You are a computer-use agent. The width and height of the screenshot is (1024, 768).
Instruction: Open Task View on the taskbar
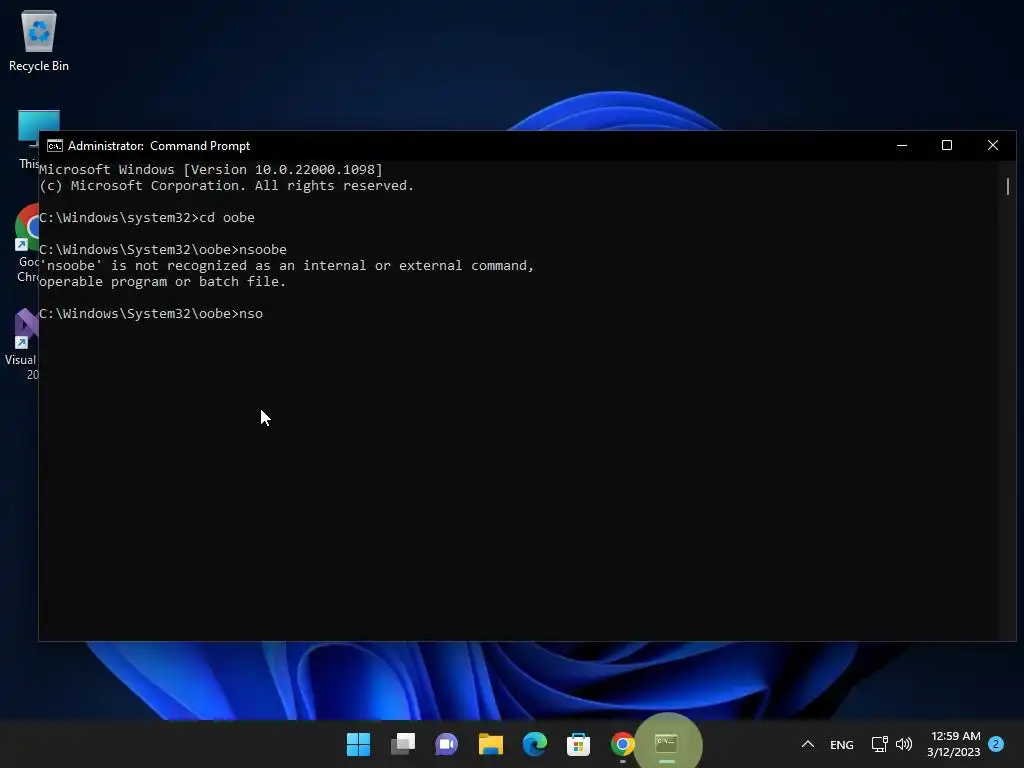click(x=402, y=744)
